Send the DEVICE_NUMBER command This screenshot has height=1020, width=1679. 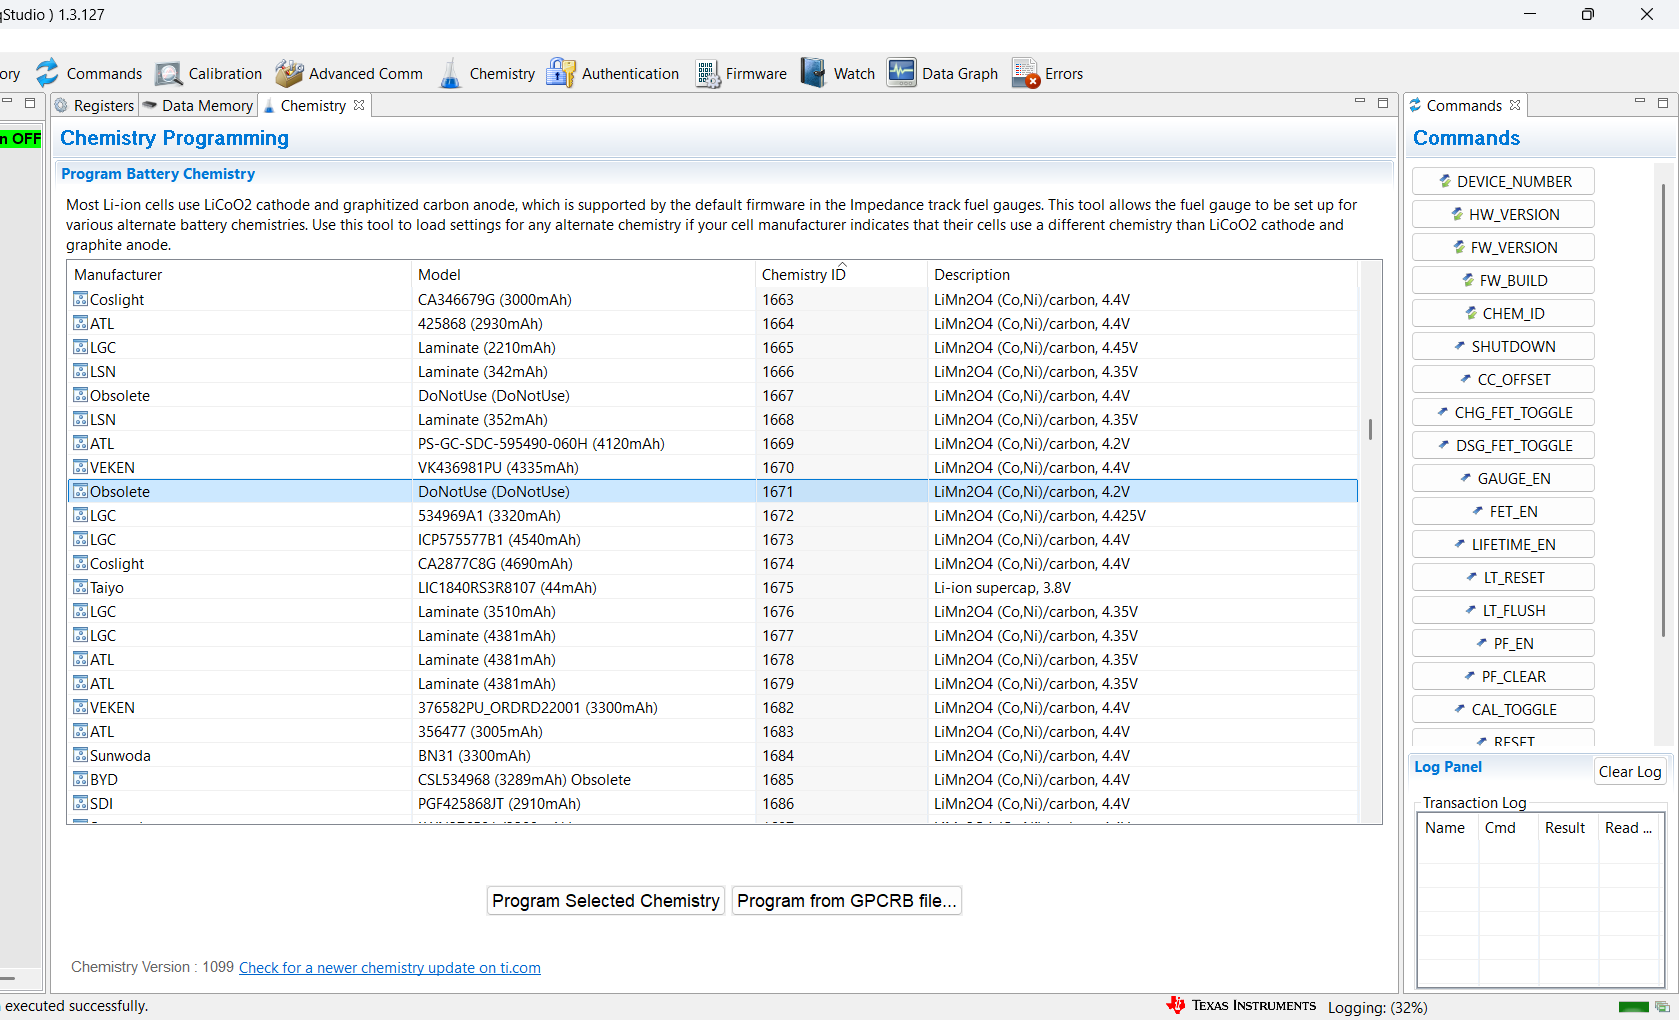[1504, 181]
